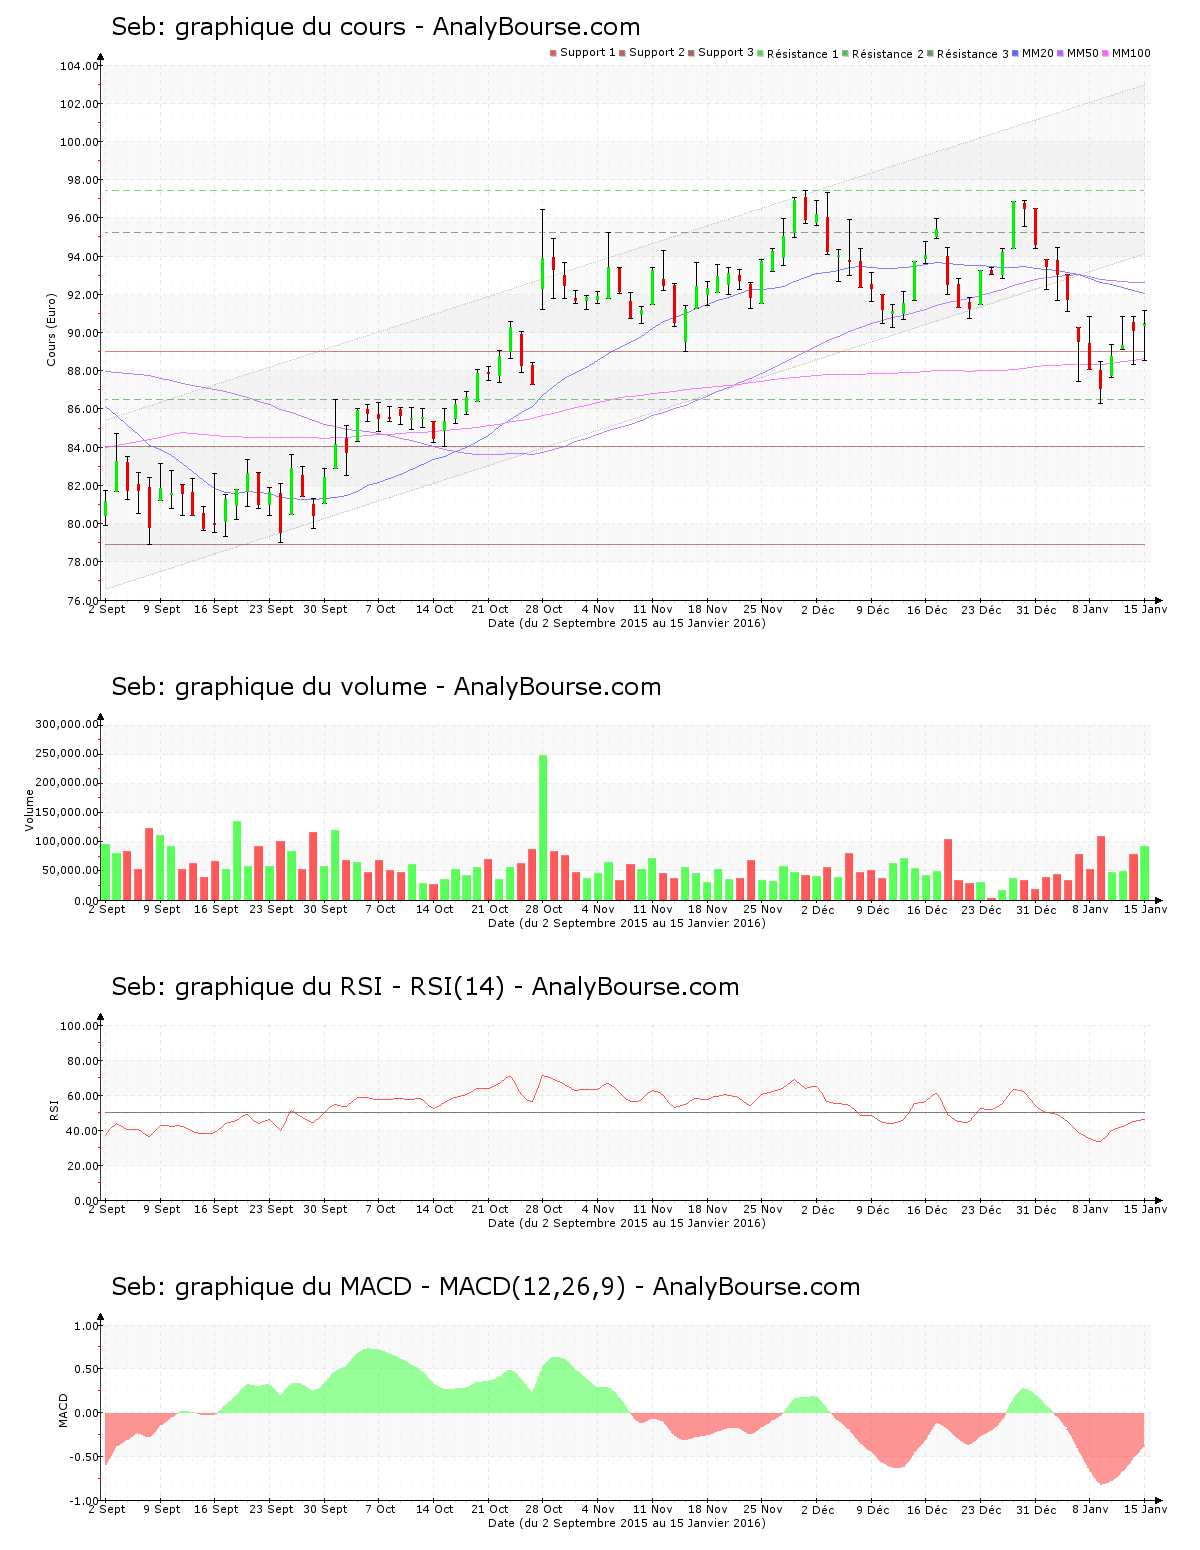
Task: Click the '0.50' MACD axis value
Action: click(88, 1369)
